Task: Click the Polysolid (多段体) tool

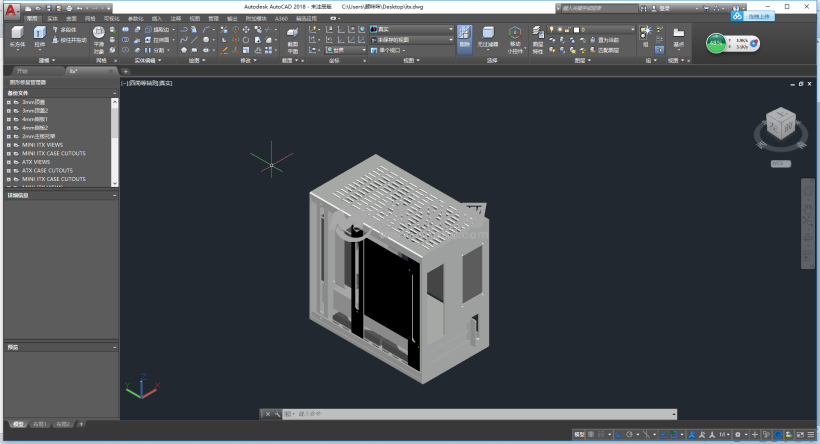Action: pos(64,30)
